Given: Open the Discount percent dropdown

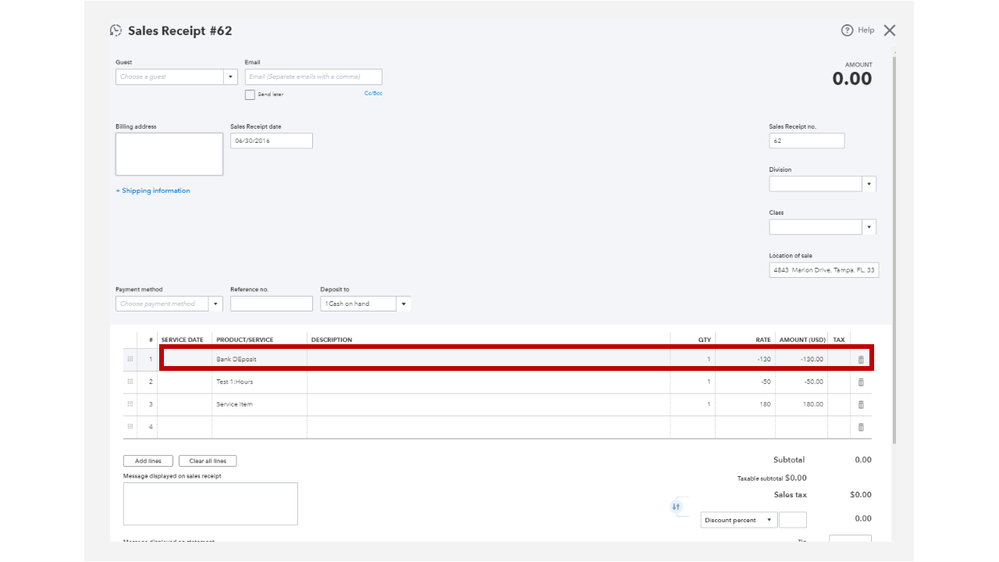Looking at the screenshot, I should pyautogui.click(x=769, y=520).
